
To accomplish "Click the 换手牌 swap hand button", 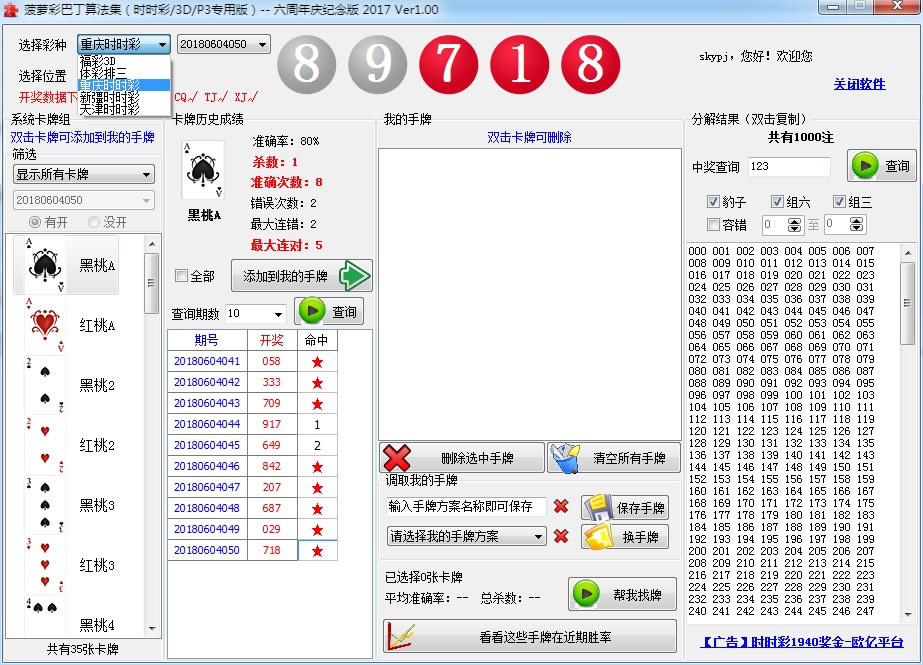I will click(x=625, y=537).
